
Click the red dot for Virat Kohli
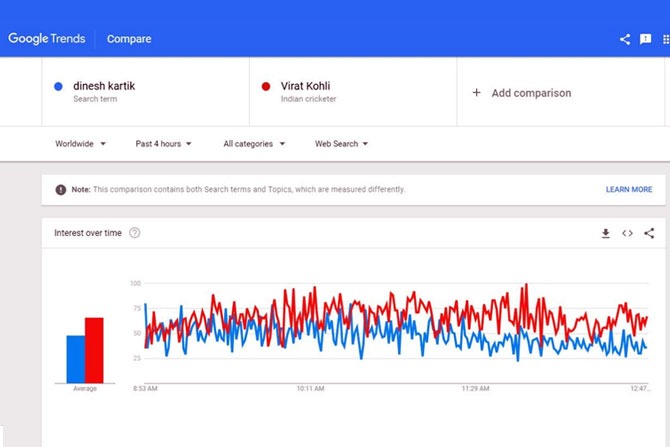click(x=266, y=86)
